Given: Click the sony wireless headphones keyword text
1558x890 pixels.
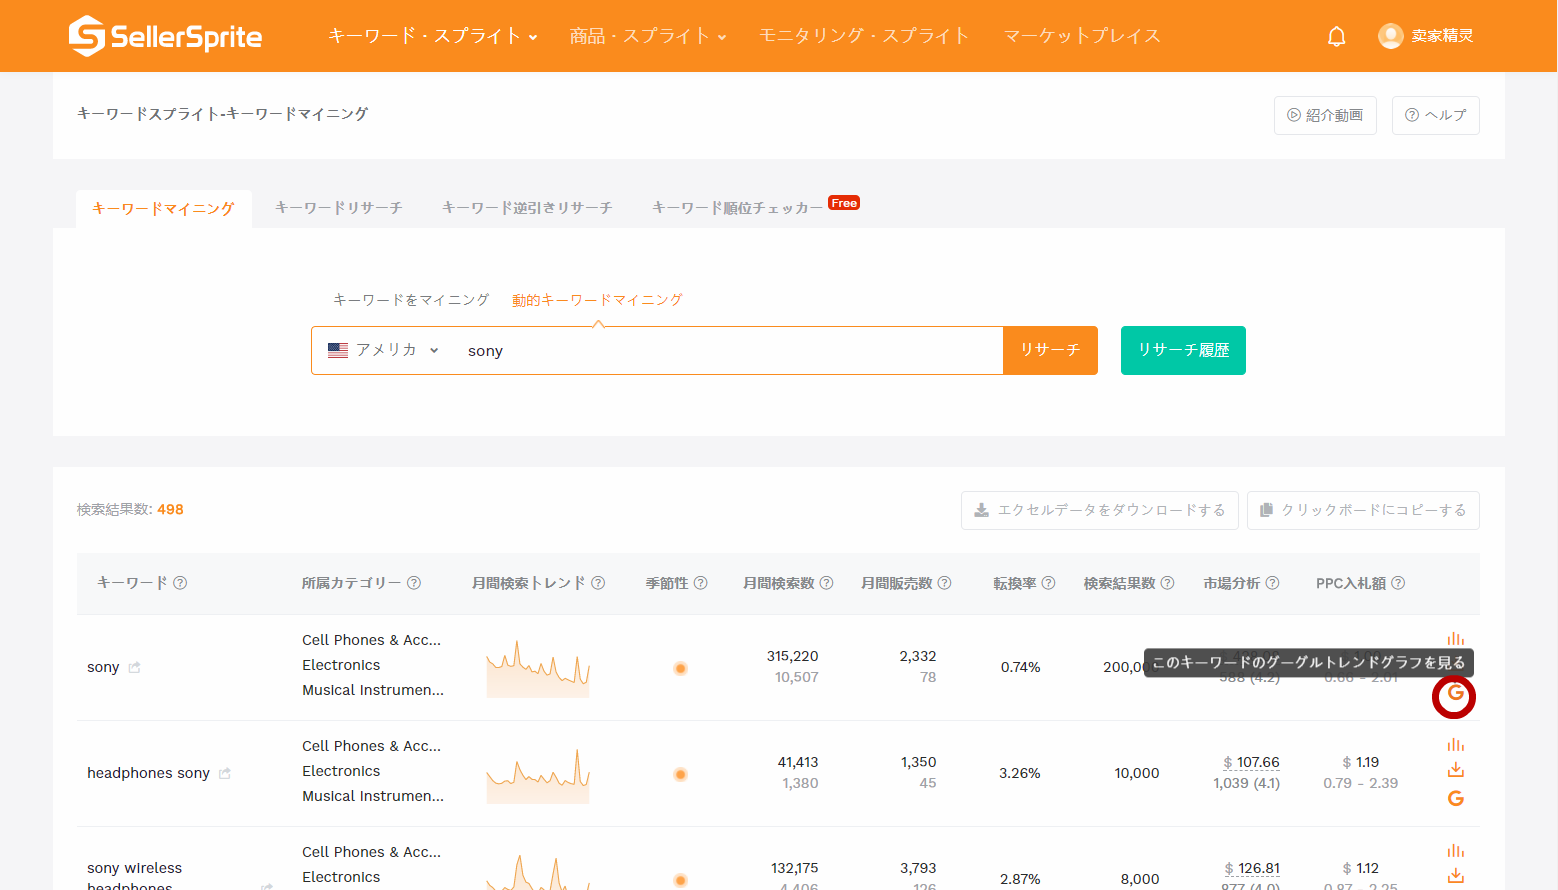Looking at the screenshot, I should [134, 877].
